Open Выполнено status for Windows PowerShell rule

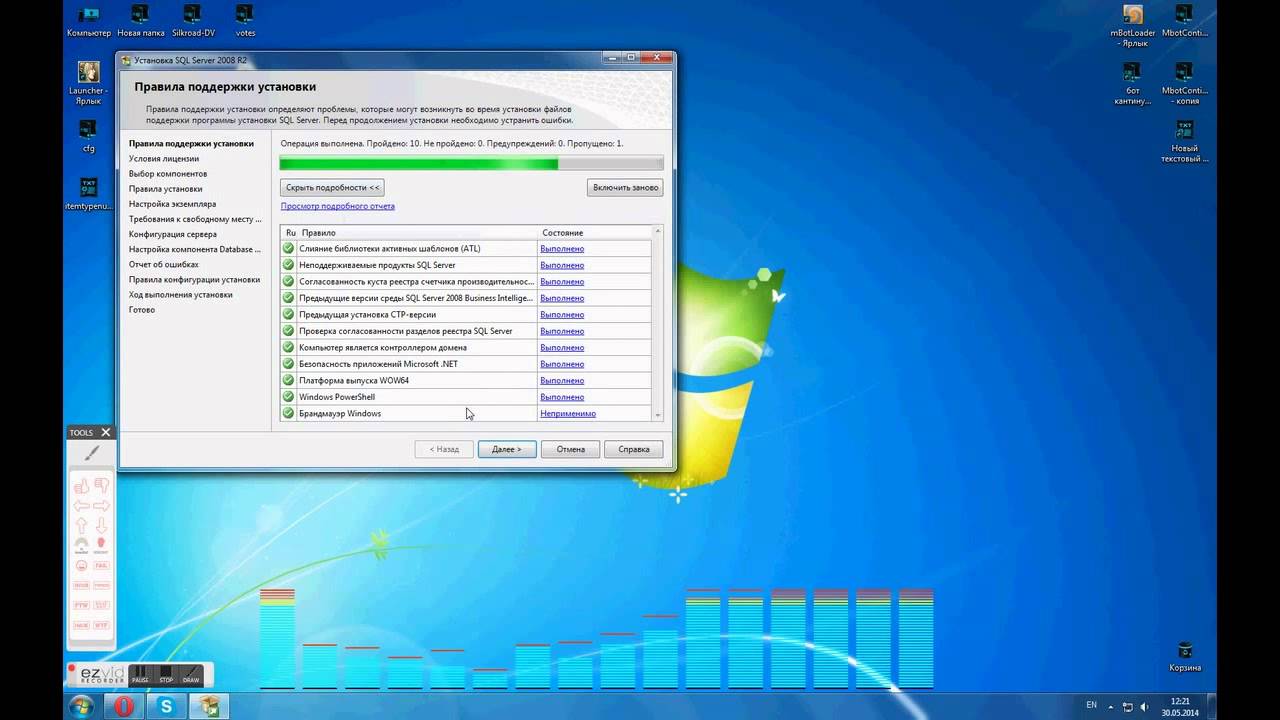[562, 397]
